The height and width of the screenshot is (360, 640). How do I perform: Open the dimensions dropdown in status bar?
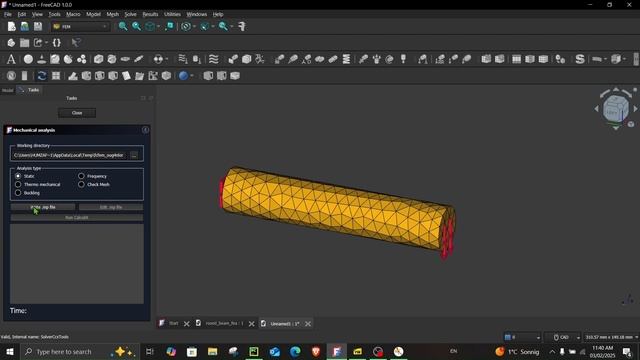(611, 337)
